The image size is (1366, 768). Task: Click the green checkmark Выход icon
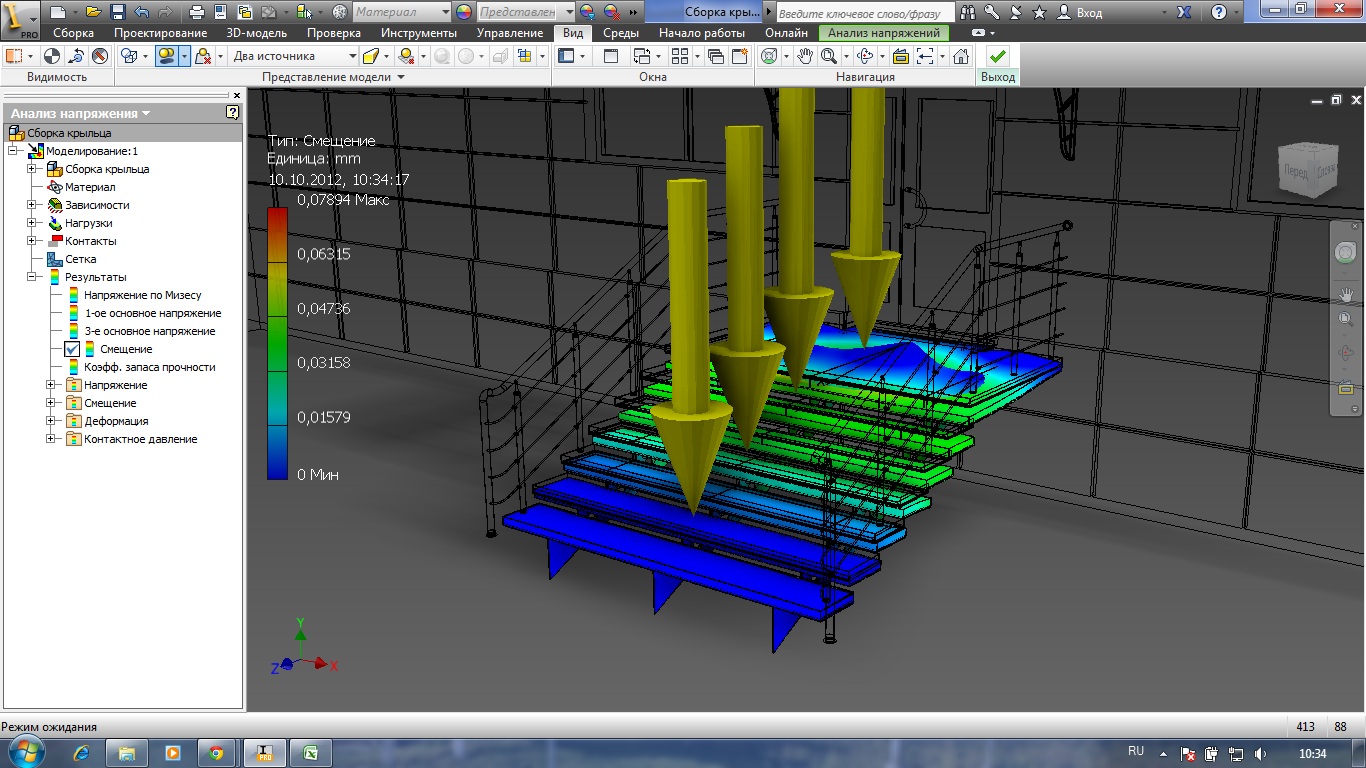click(x=997, y=57)
